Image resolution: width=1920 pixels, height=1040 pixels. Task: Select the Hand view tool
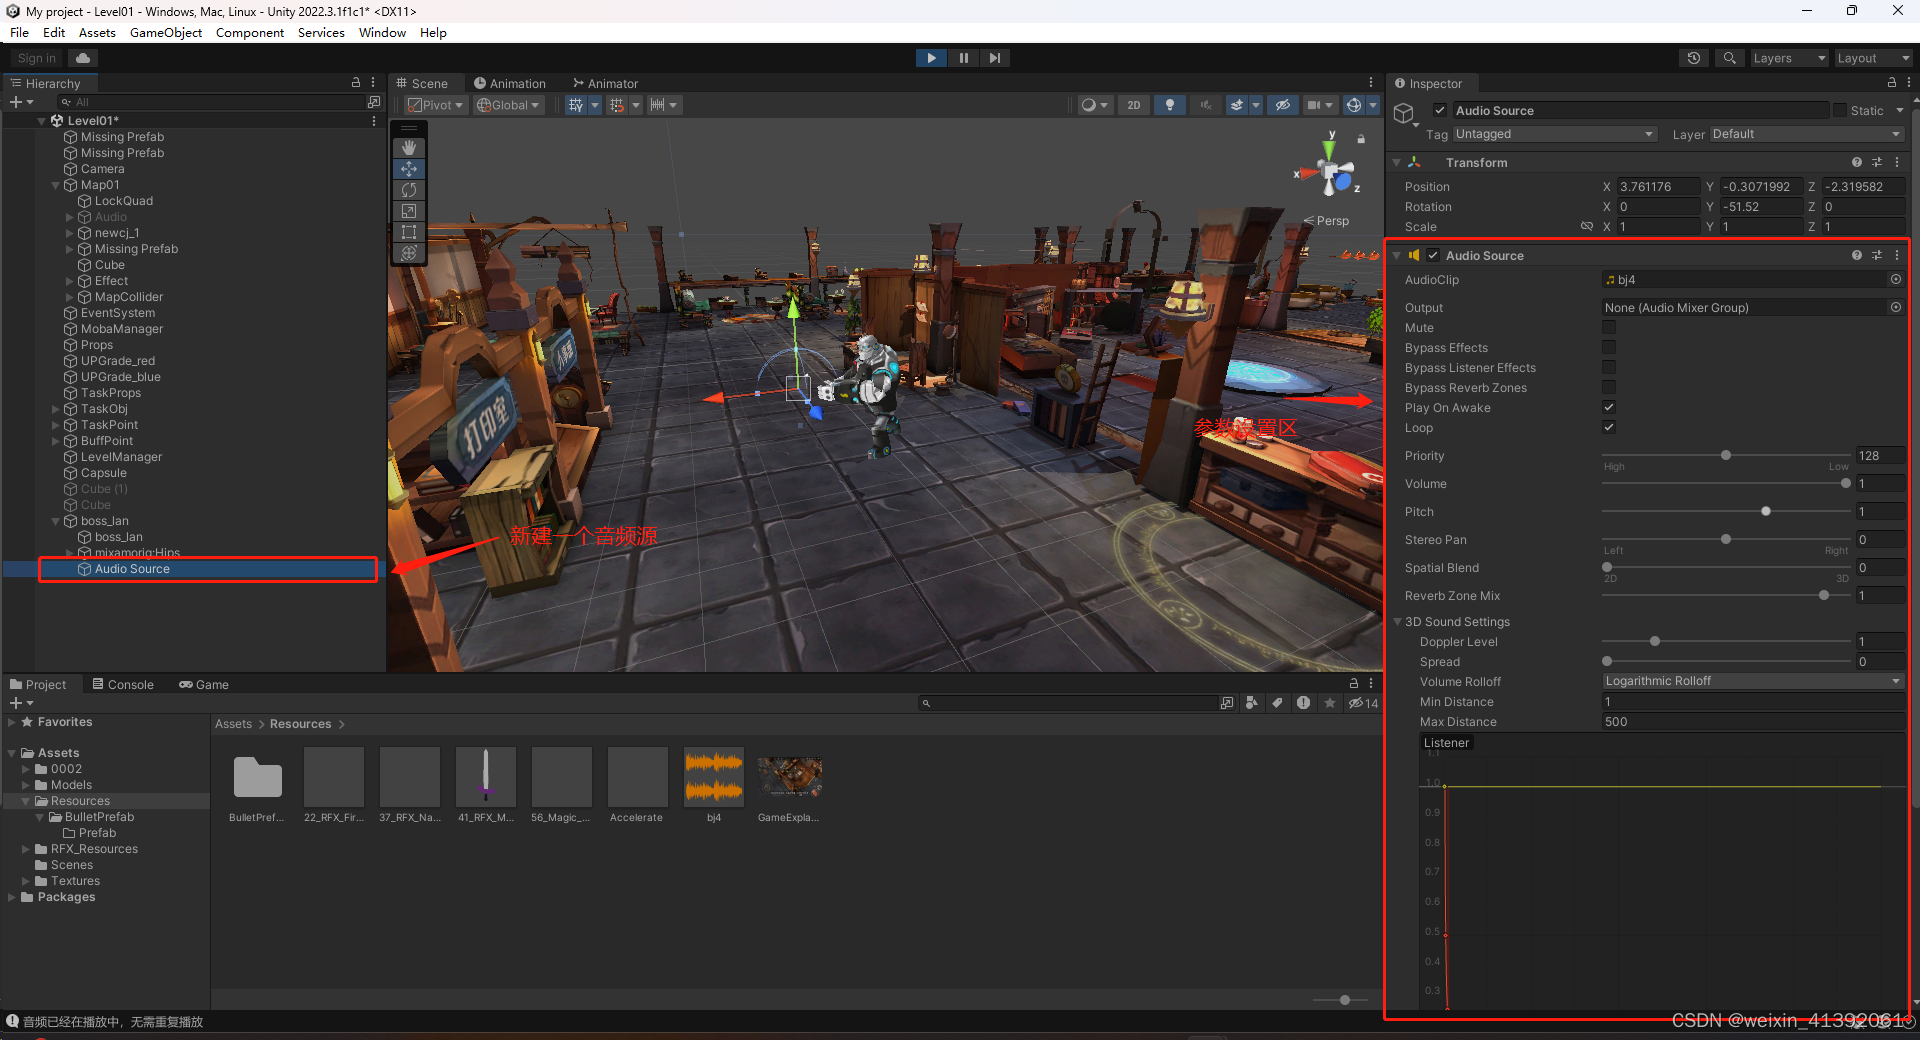click(409, 147)
